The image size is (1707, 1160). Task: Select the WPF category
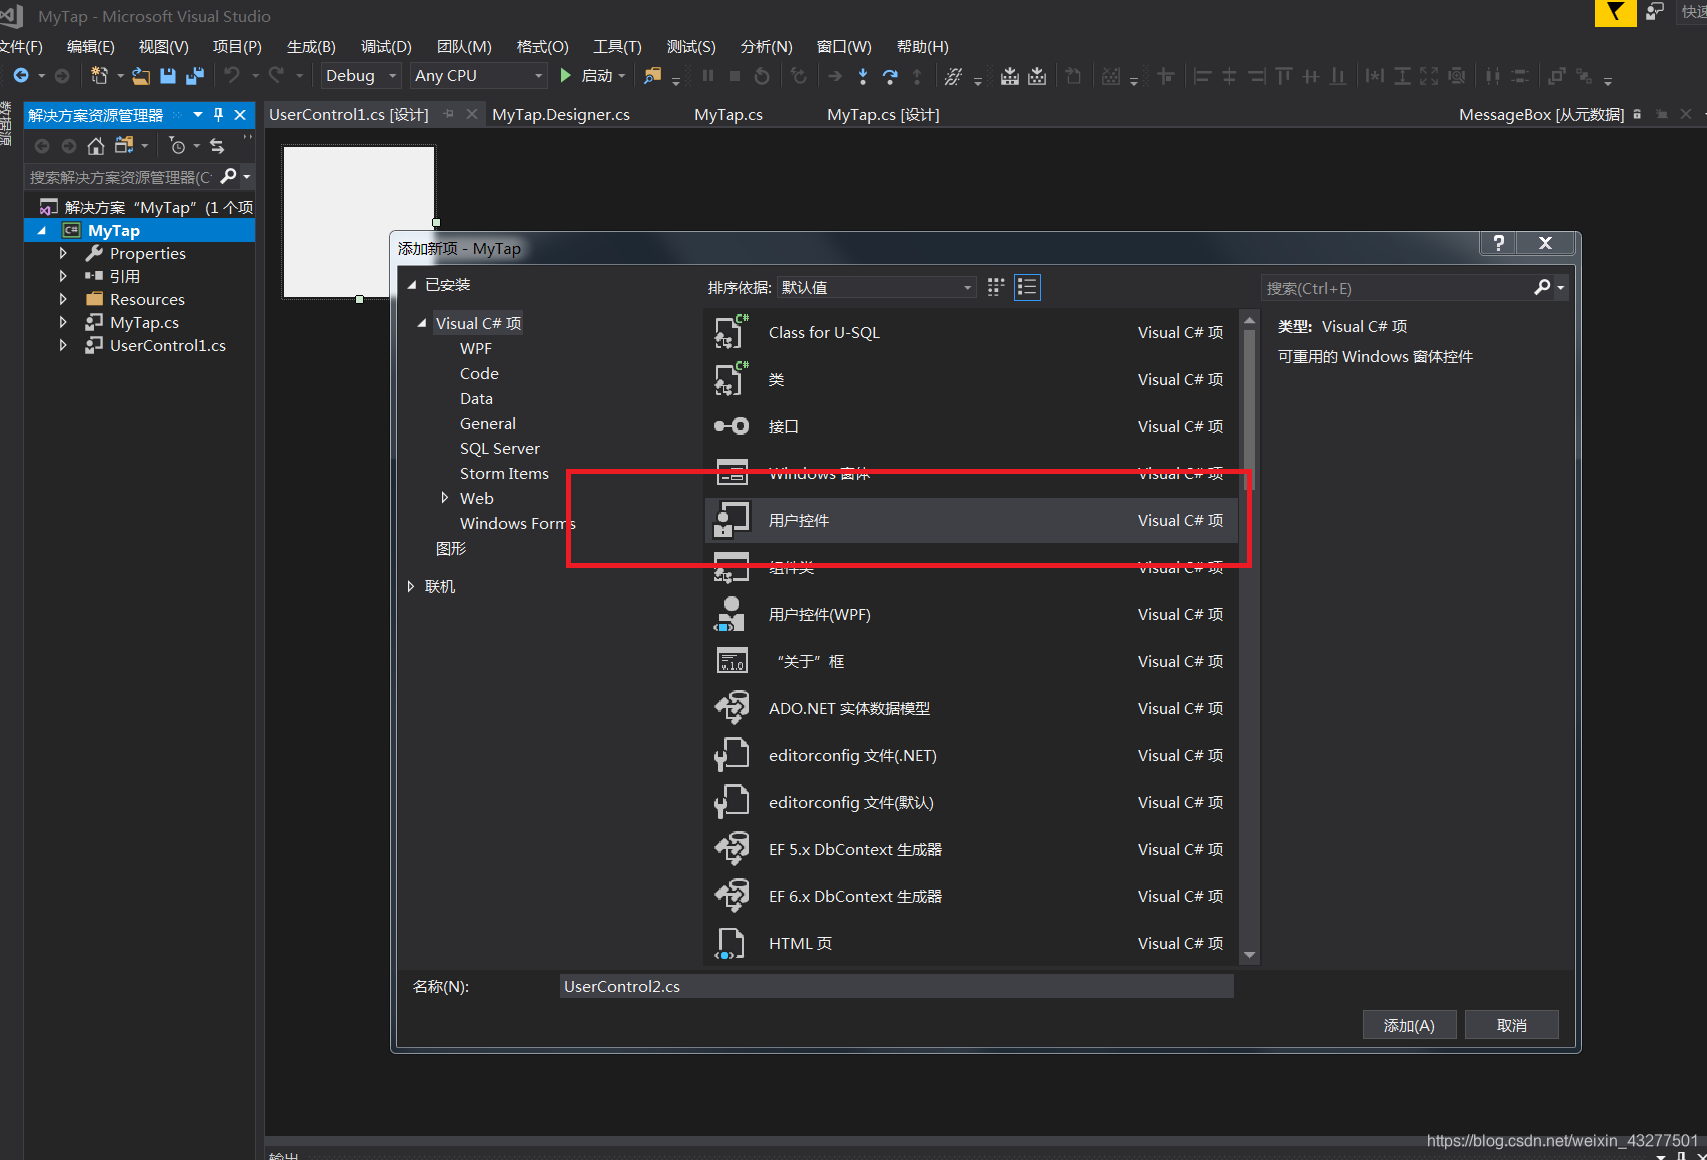click(x=476, y=348)
